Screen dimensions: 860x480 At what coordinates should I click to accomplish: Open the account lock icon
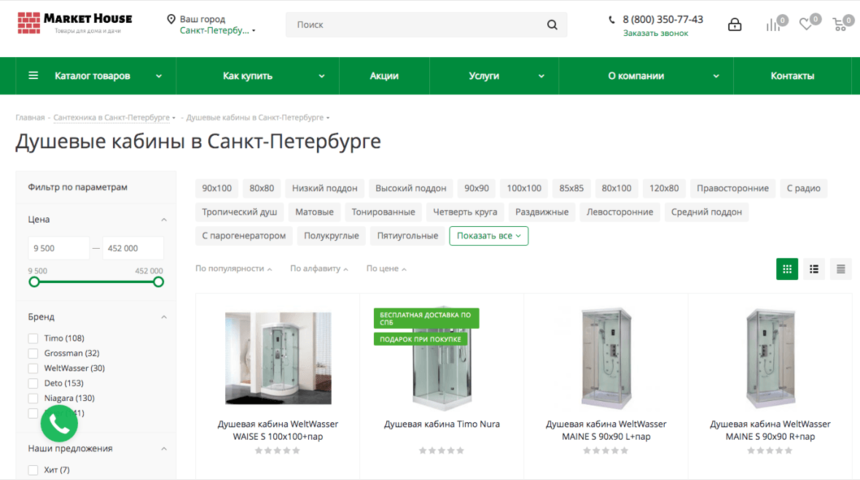(734, 25)
